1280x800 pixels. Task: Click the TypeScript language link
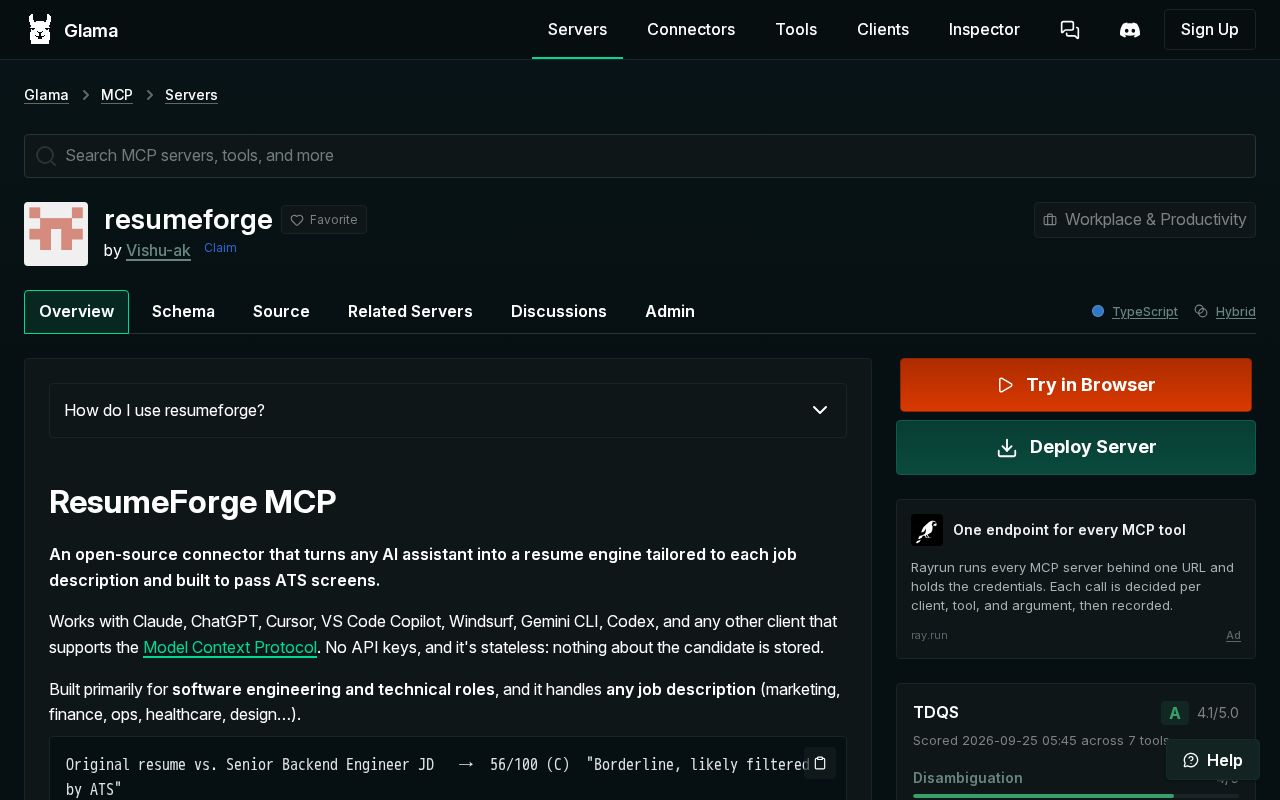[x=1145, y=312]
